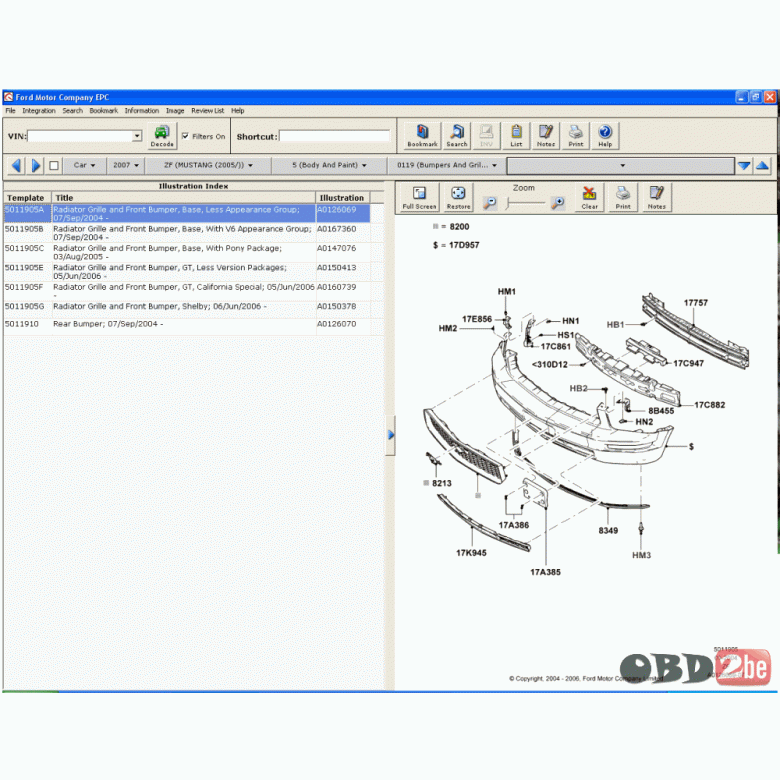Open the 0119 (Bumpers And Gril... dropdown
Screen dimensions: 780x780
click(447, 165)
